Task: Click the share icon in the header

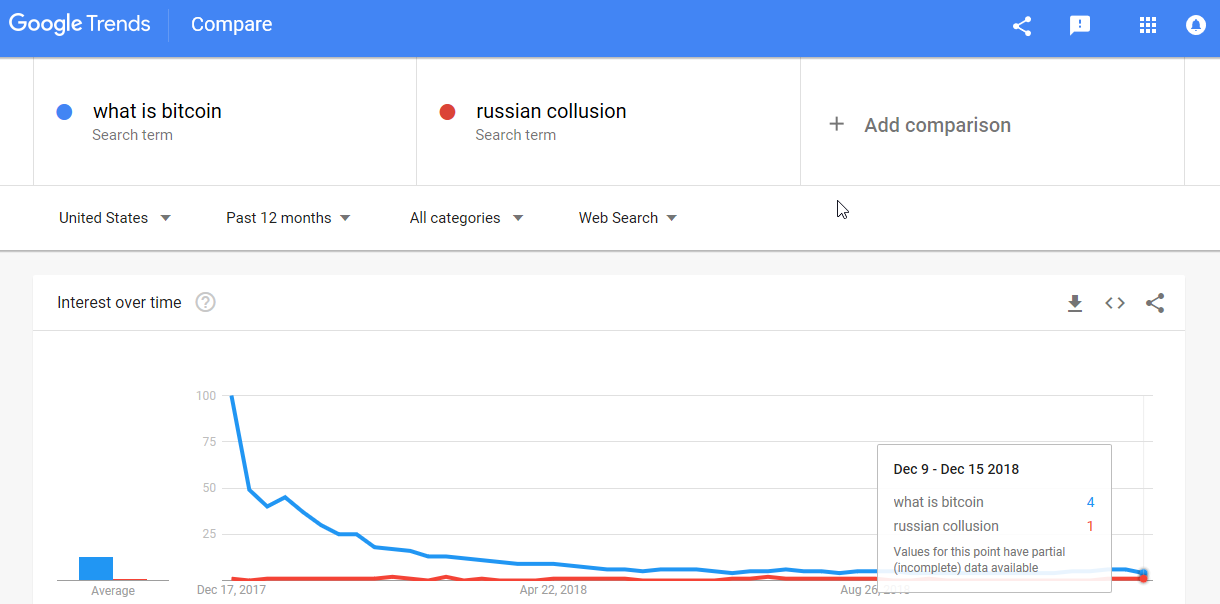Action: (x=1022, y=26)
